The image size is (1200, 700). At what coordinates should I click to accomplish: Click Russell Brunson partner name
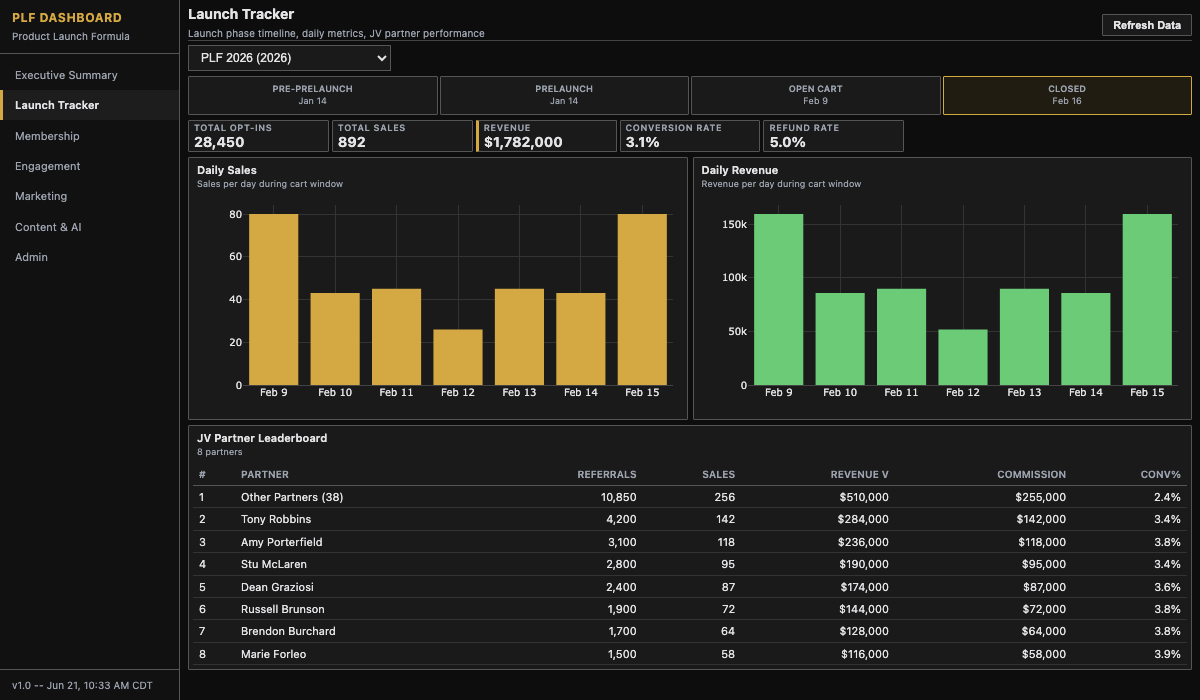point(283,609)
